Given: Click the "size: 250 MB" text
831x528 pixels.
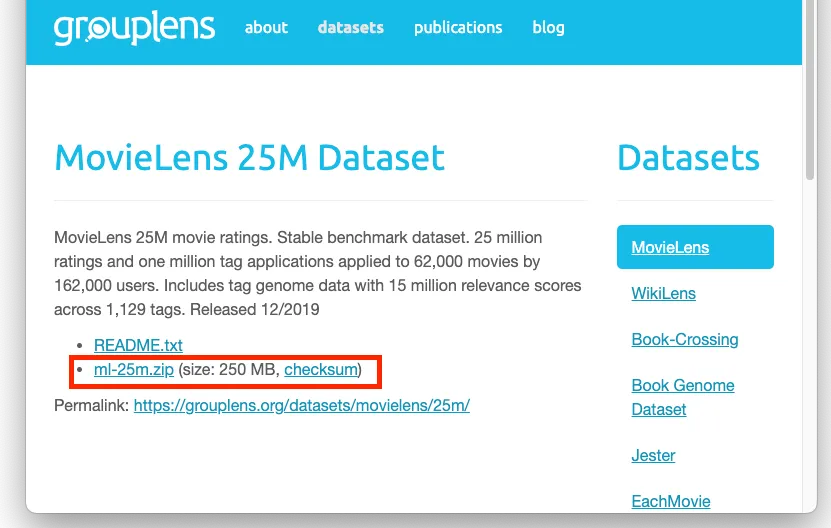Looking at the screenshot, I should [x=229, y=369].
